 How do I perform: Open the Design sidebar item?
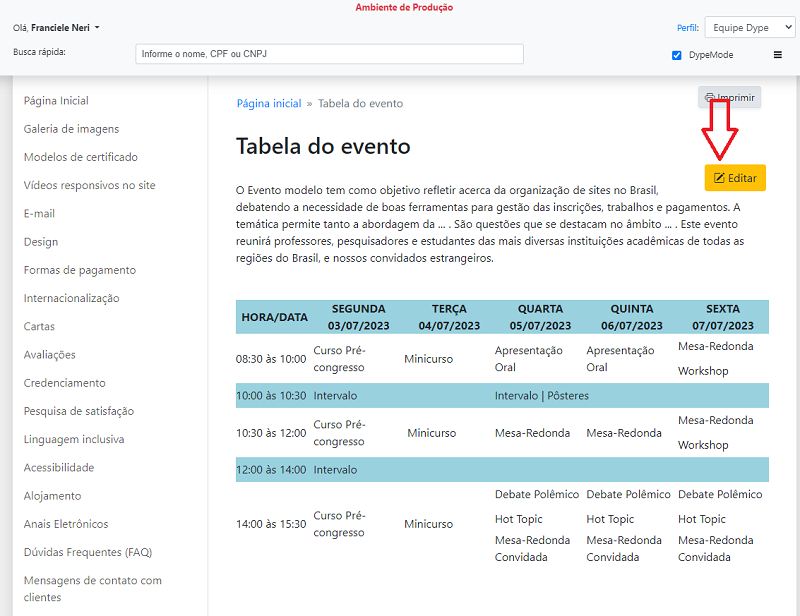tap(41, 242)
